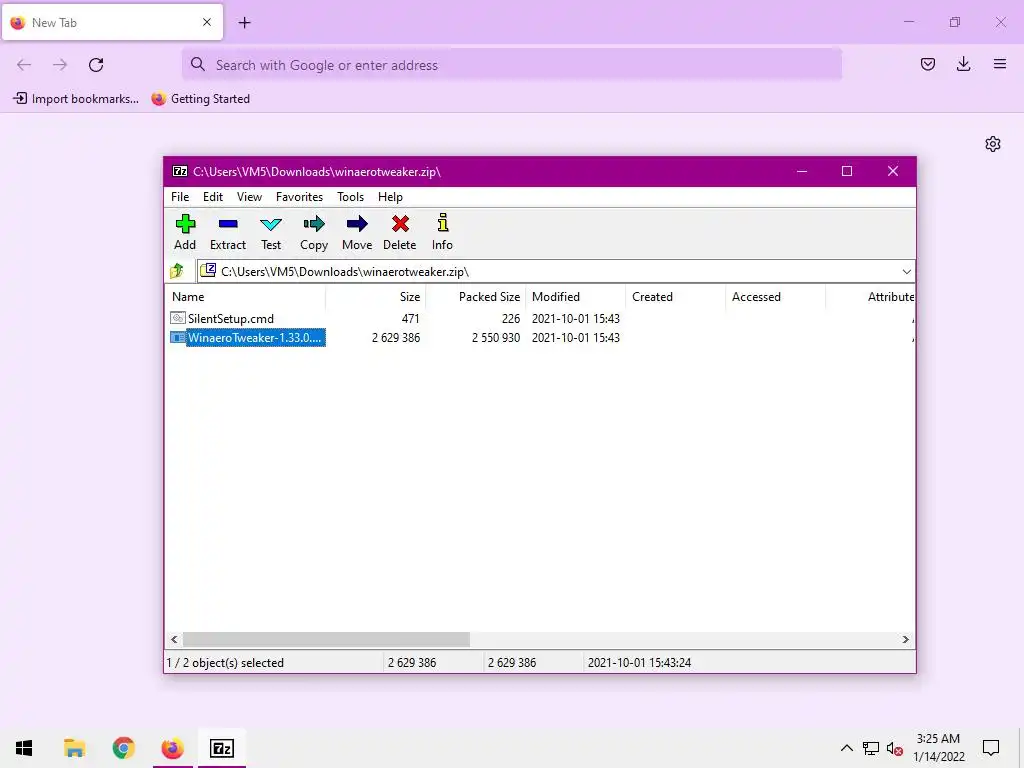The width and height of the screenshot is (1024, 768).
Task: Click the scroll right arrow
Action: [905, 639]
